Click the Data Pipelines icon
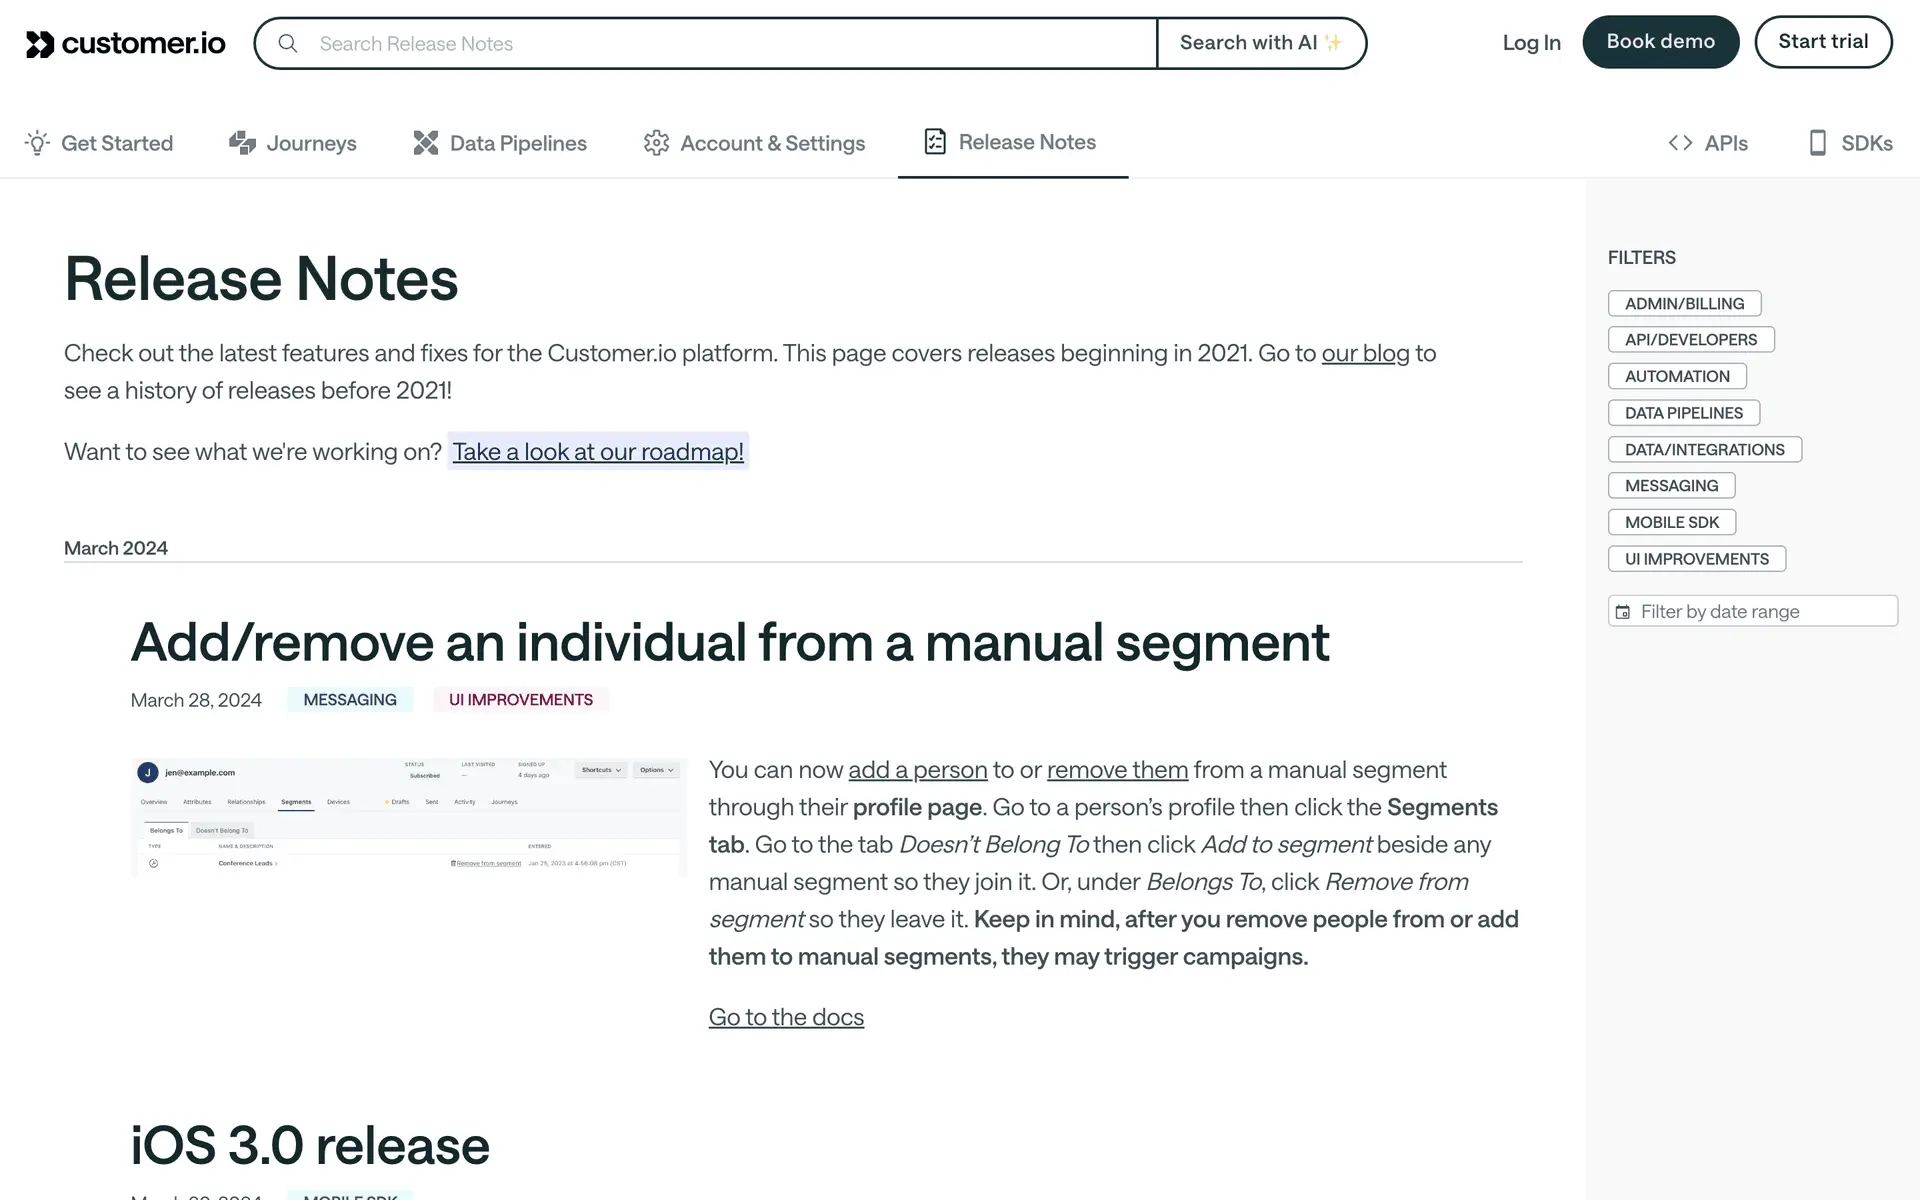The height and width of the screenshot is (1200, 1920). click(x=426, y=143)
